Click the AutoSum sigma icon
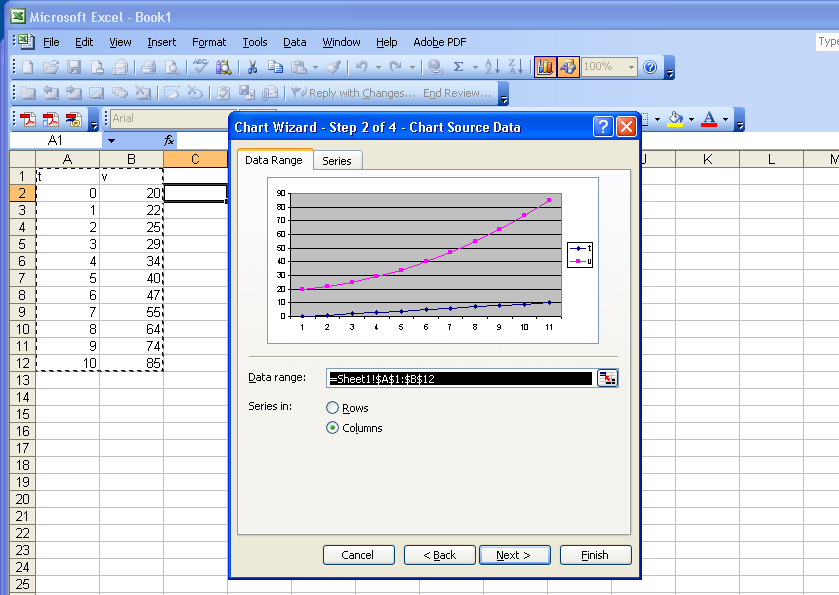The width and height of the screenshot is (839, 595). [x=459, y=67]
